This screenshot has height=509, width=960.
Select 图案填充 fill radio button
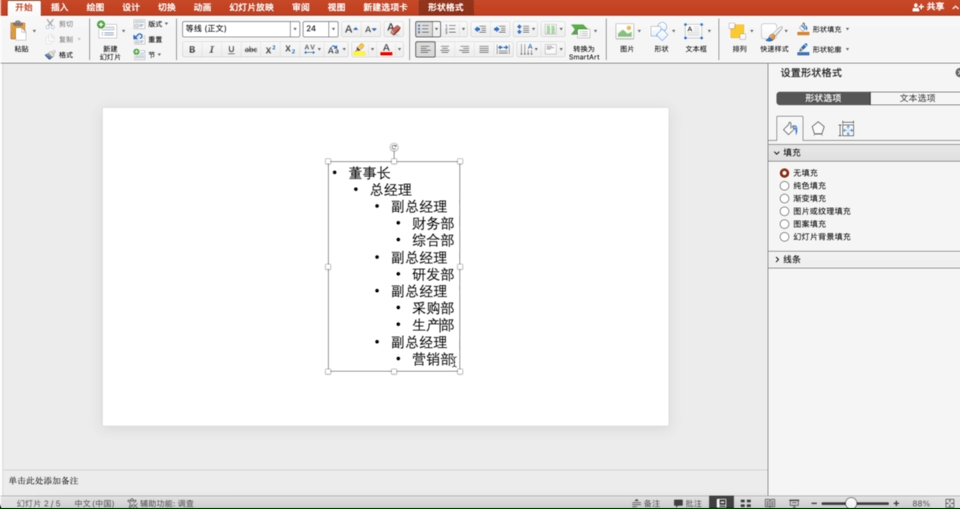(x=784, y=224)
